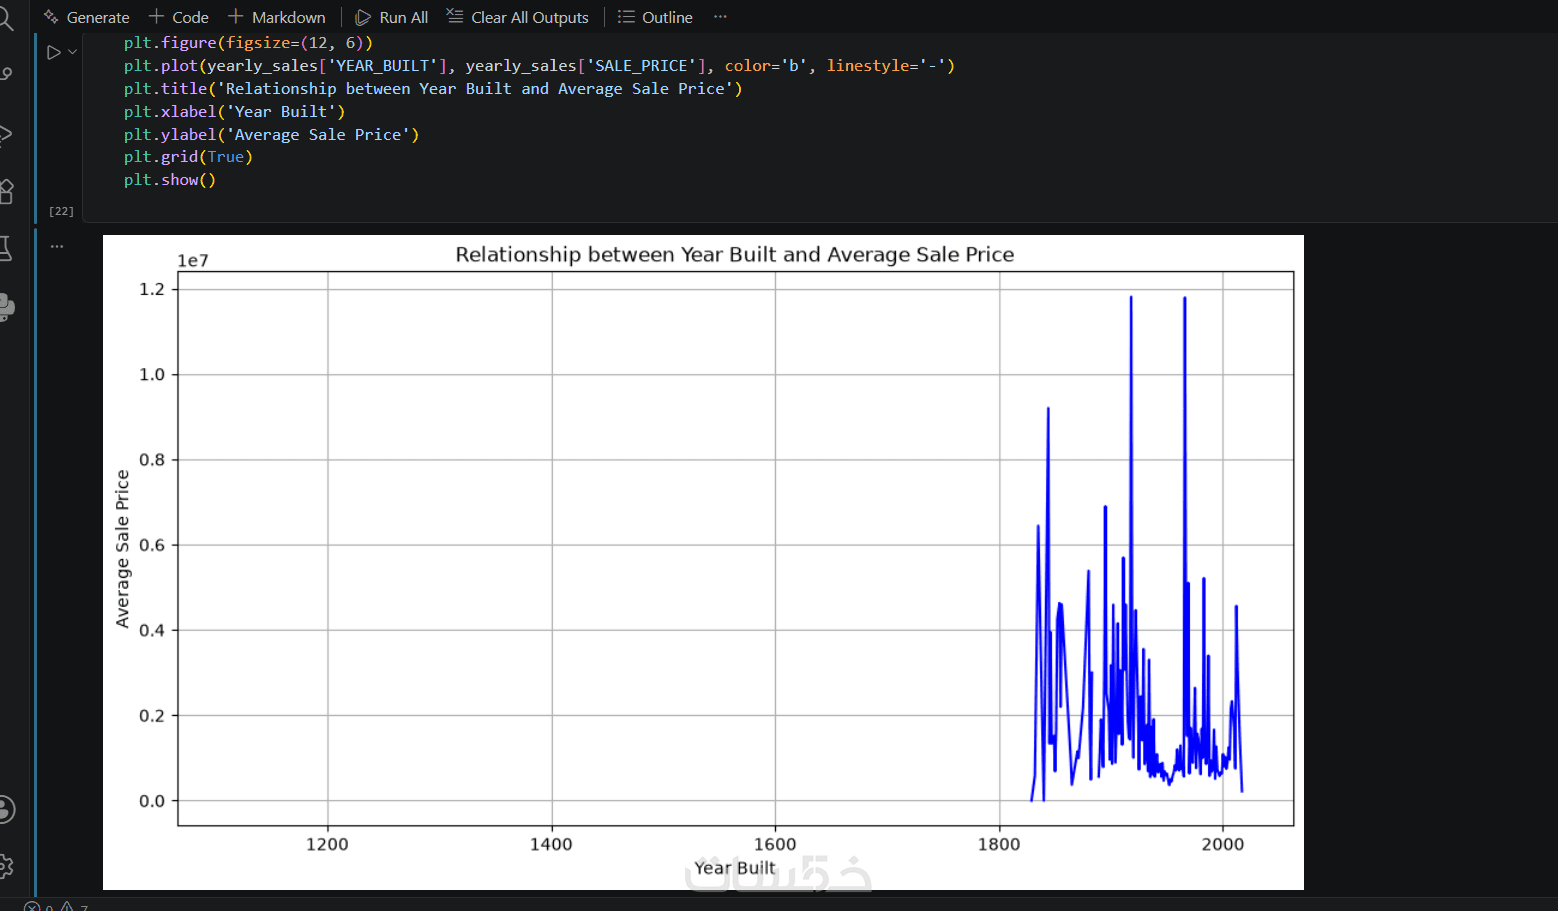
Task: Click the 'Year Built' x-axis label
Action: pos(735,868)
